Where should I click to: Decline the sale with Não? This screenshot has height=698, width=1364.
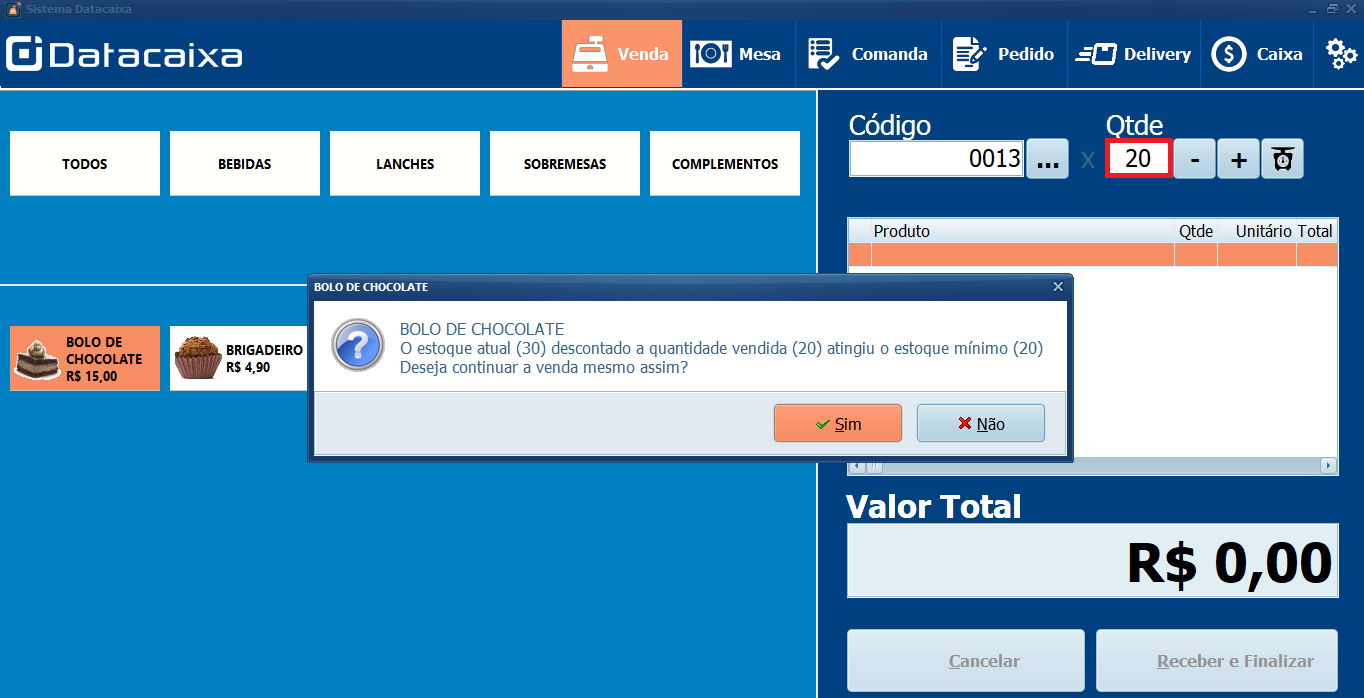click(980, 423)
